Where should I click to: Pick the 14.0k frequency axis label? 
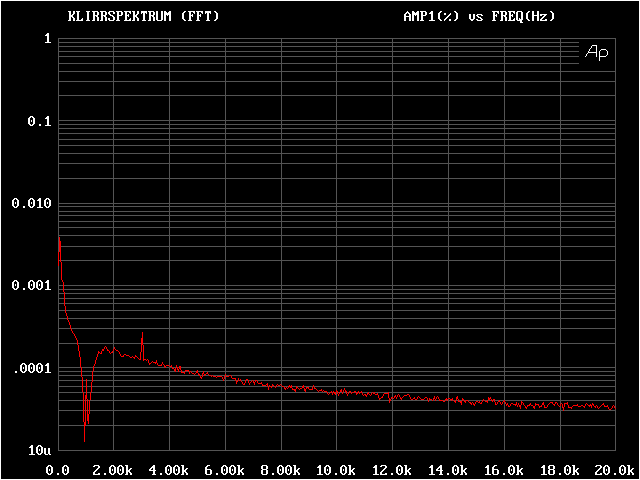(x=447, y=469)
